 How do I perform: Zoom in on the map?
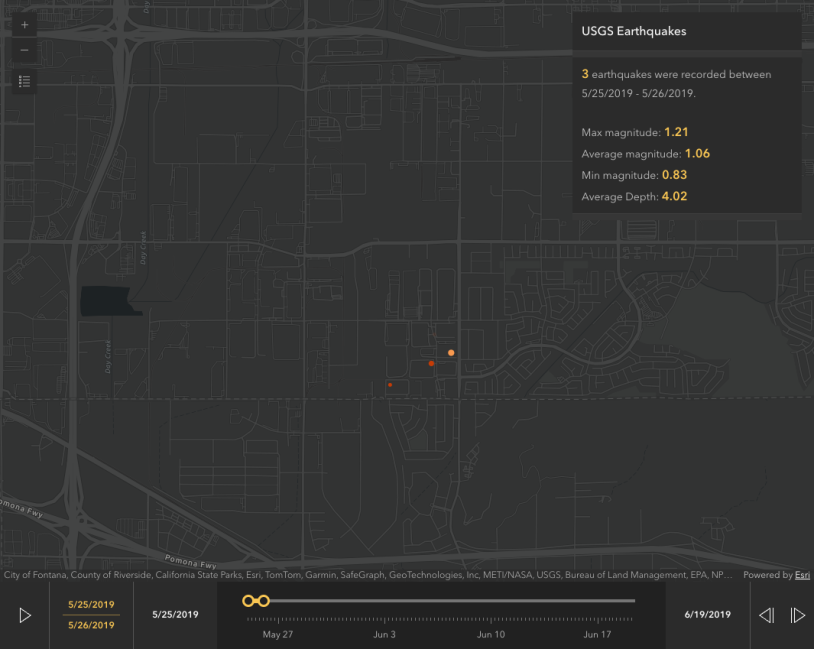click(25, 25)
